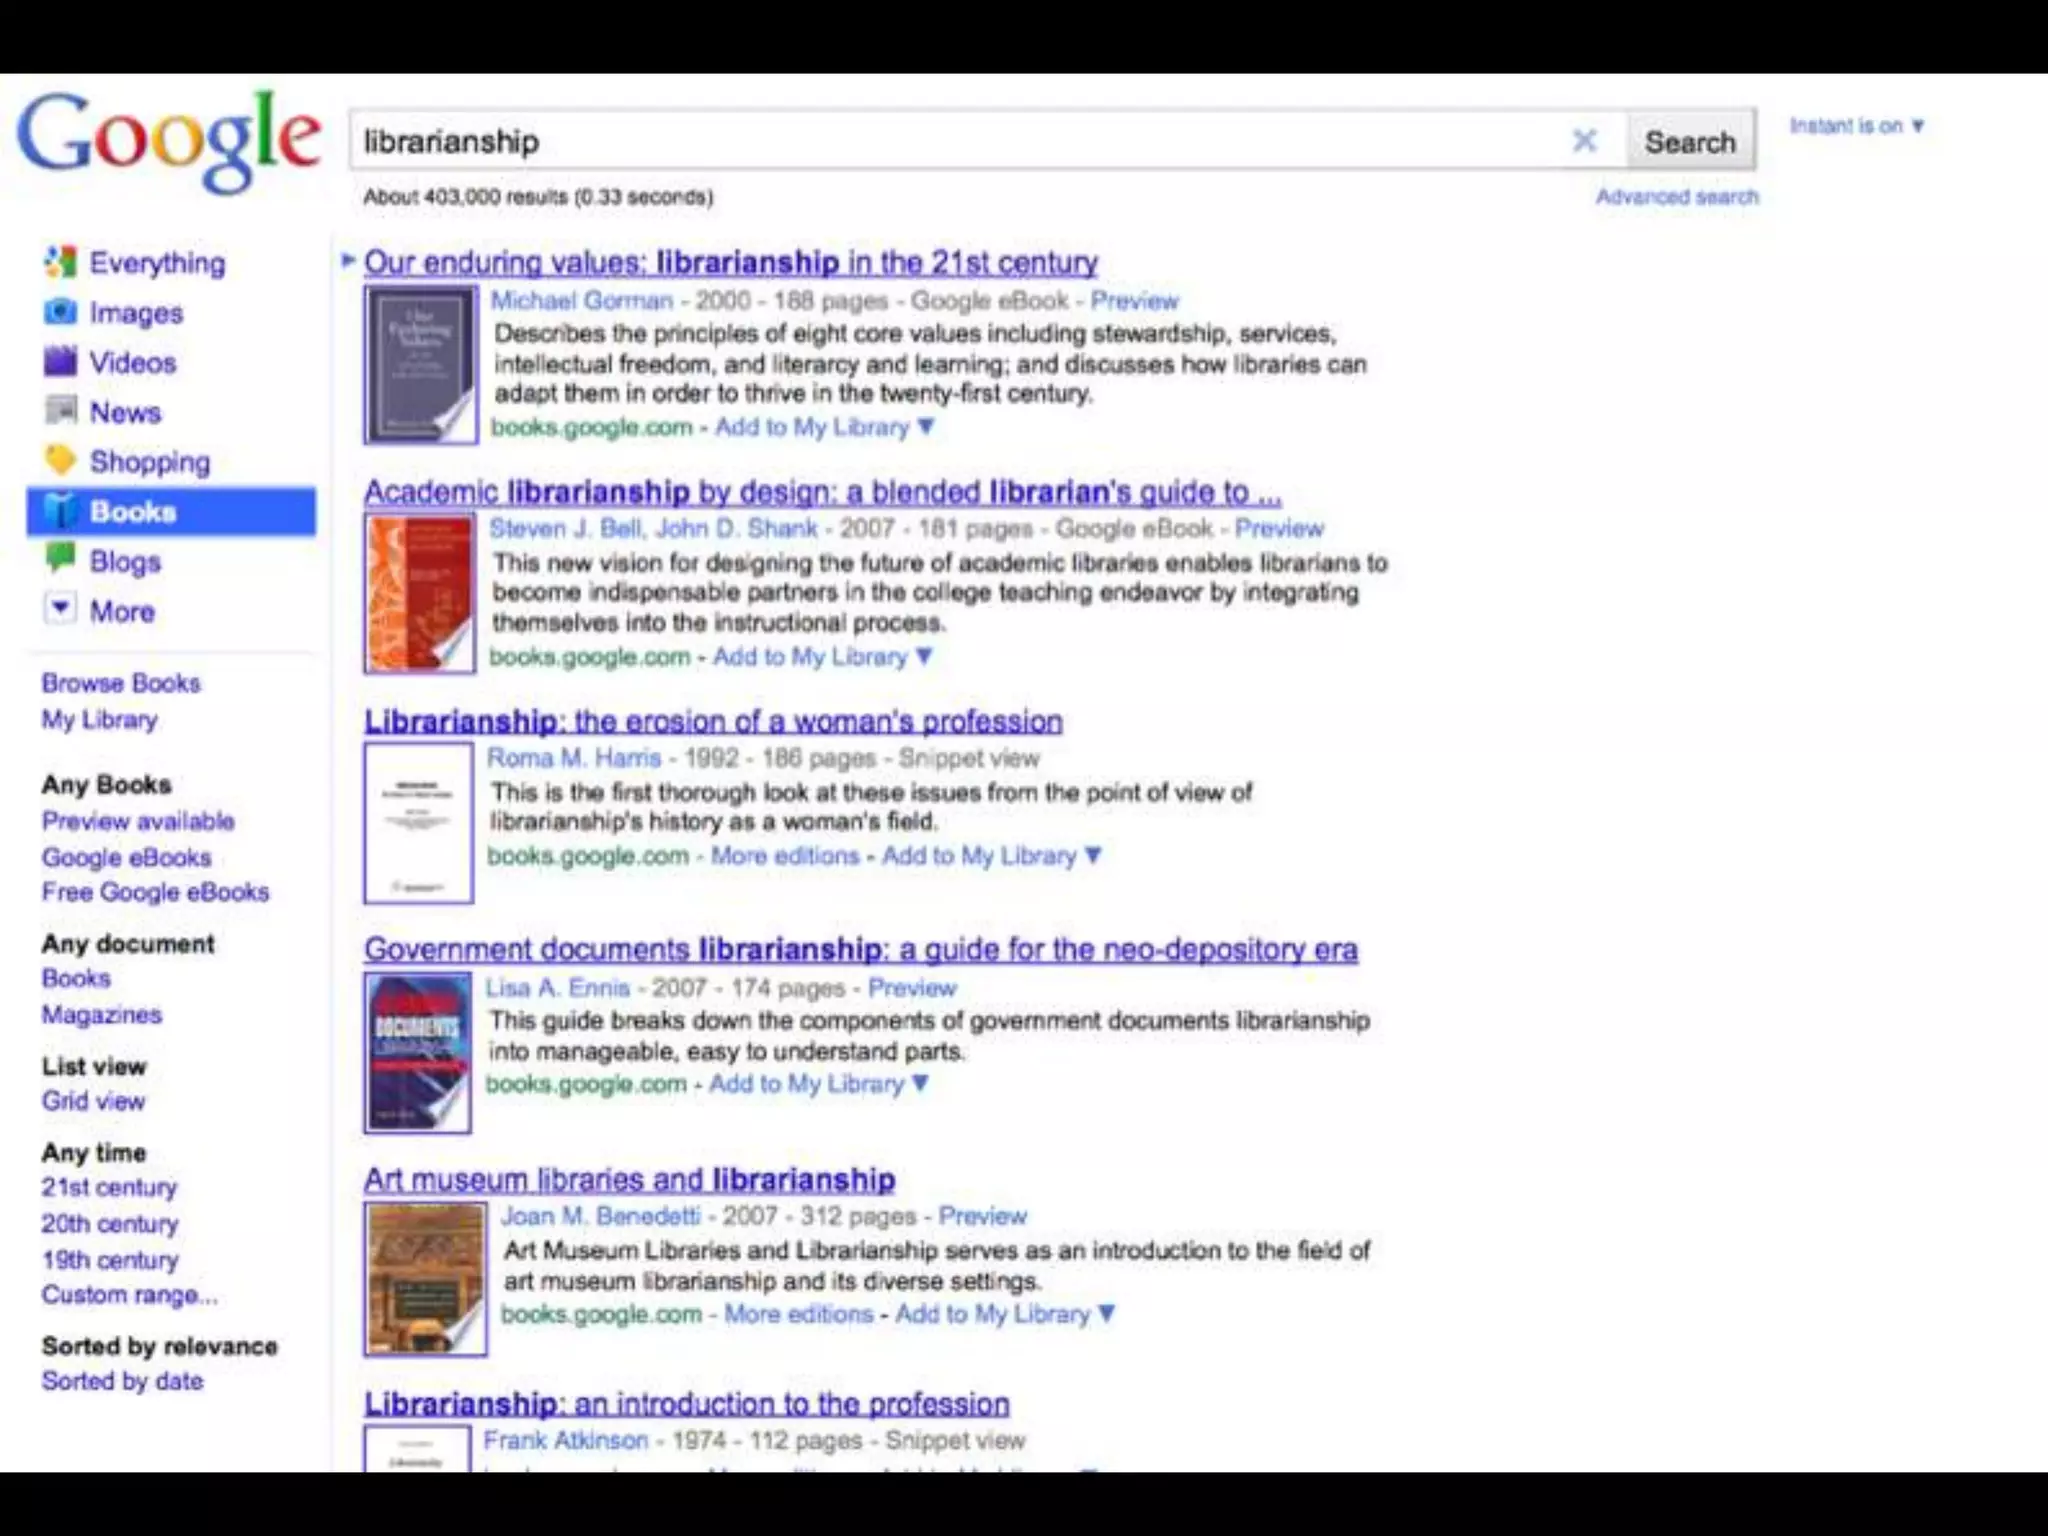The height and width of the screenshot is (1536, 2048).
Task: Open Our enduring values book cover thumbnail
Action: 421,365
